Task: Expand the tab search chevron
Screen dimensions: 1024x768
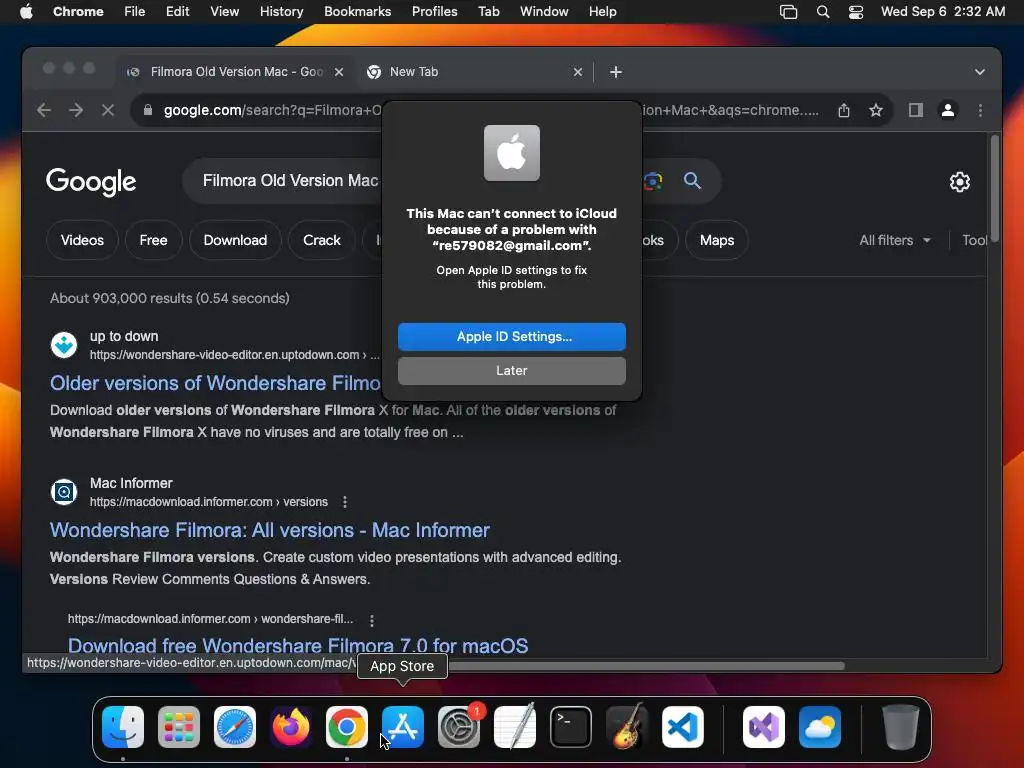Action: (x=980, y=72)
